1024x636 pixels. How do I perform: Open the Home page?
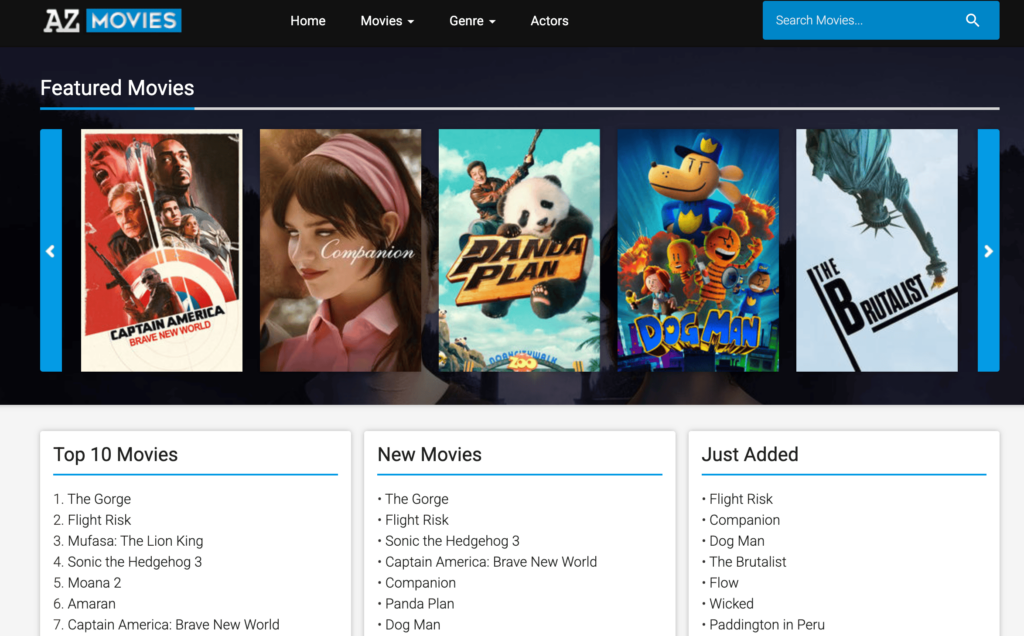tap(308, 21)
